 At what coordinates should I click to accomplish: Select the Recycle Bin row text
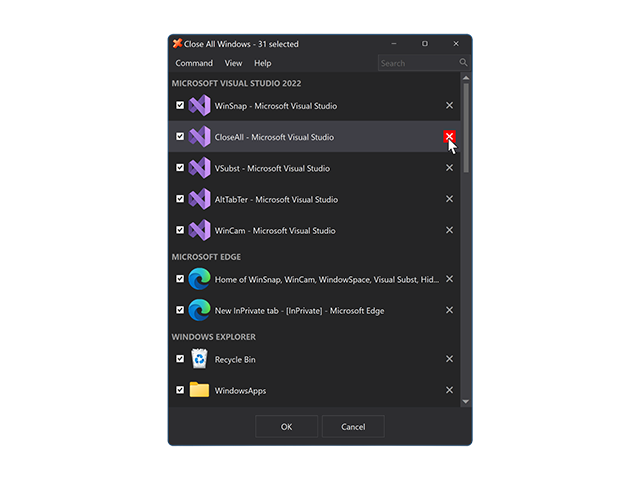point(235,360)
